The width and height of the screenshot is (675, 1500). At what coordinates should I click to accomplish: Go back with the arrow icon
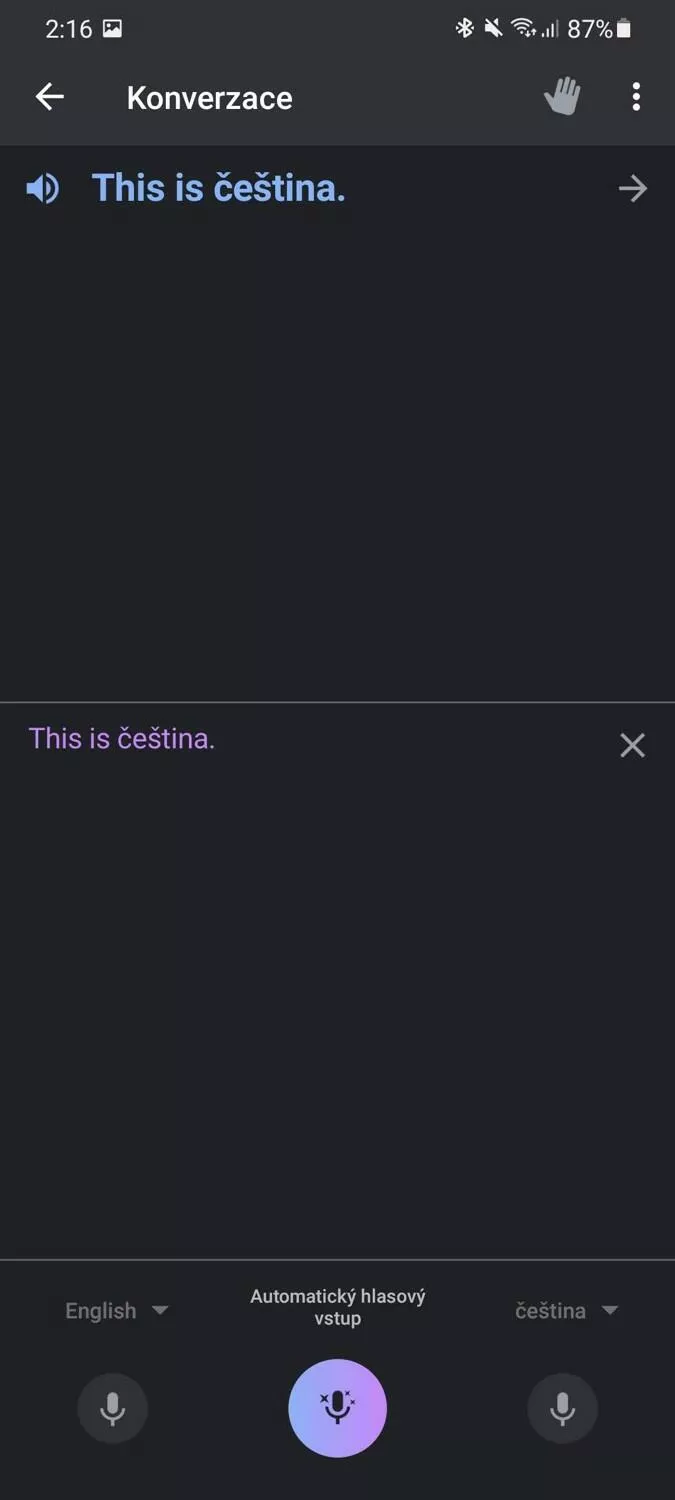click(49, 97)
